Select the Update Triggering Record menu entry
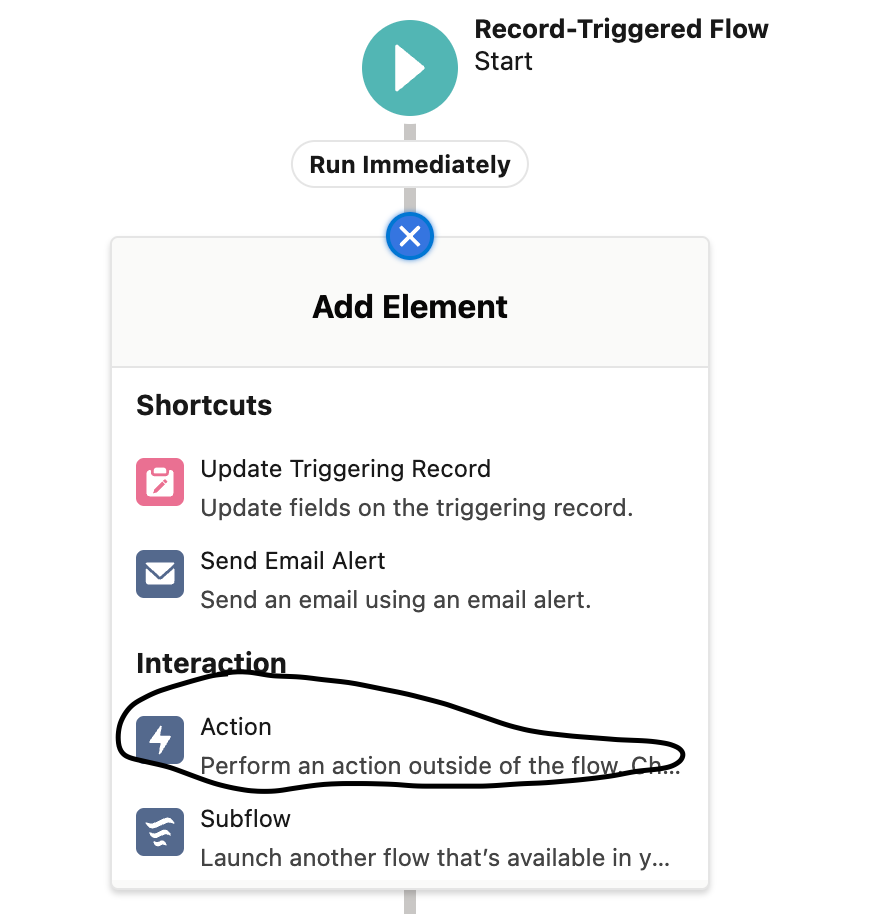The width and height of the screenshot is (894, 914). [410, 488]
